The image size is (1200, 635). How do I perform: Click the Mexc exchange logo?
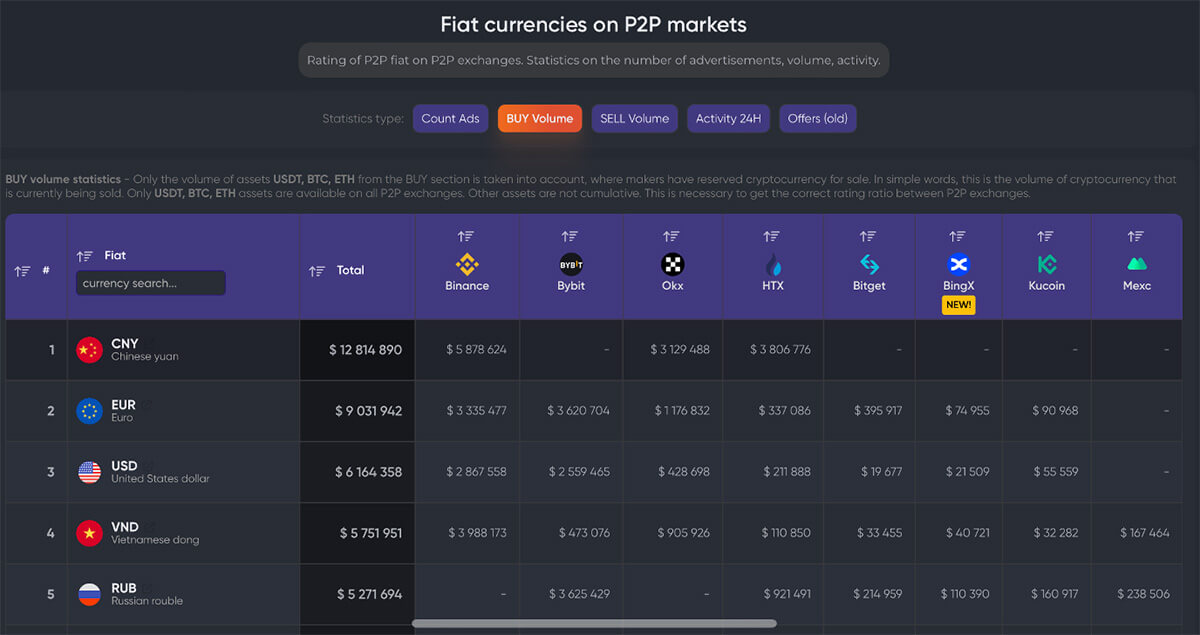pyautogui.click(x=1136, y=264)
